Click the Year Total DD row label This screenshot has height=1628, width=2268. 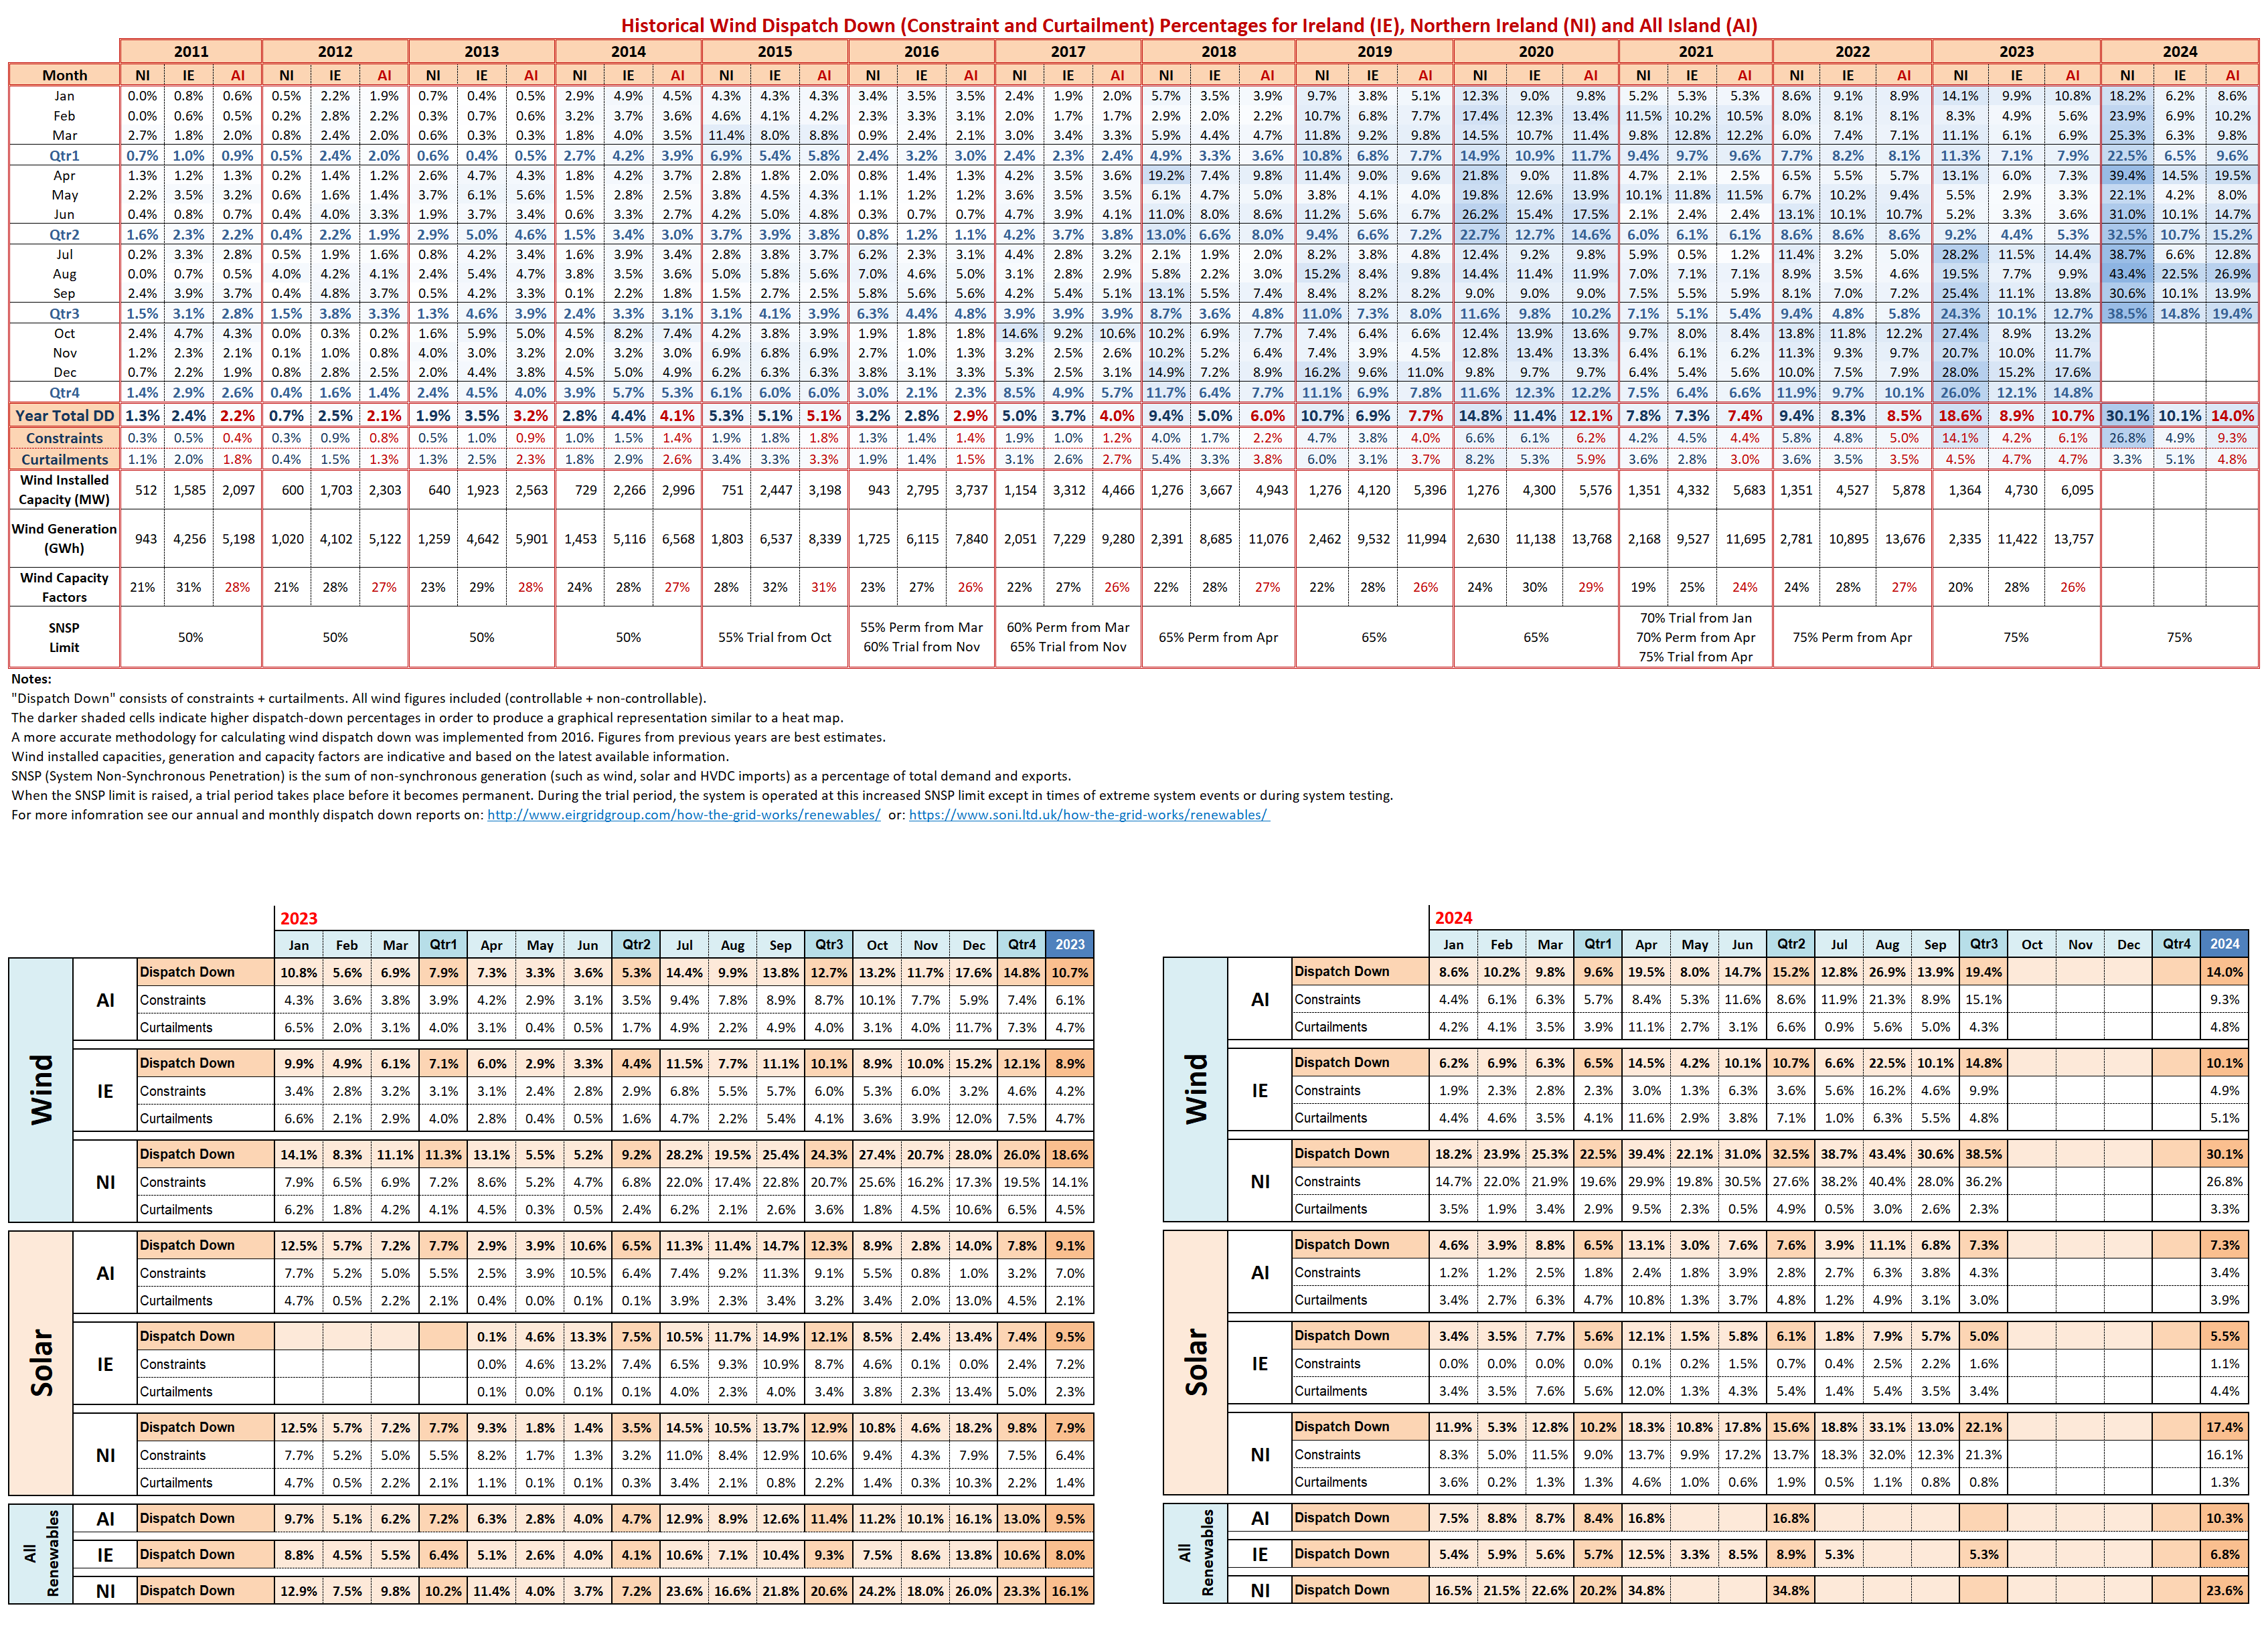(64, 415)
